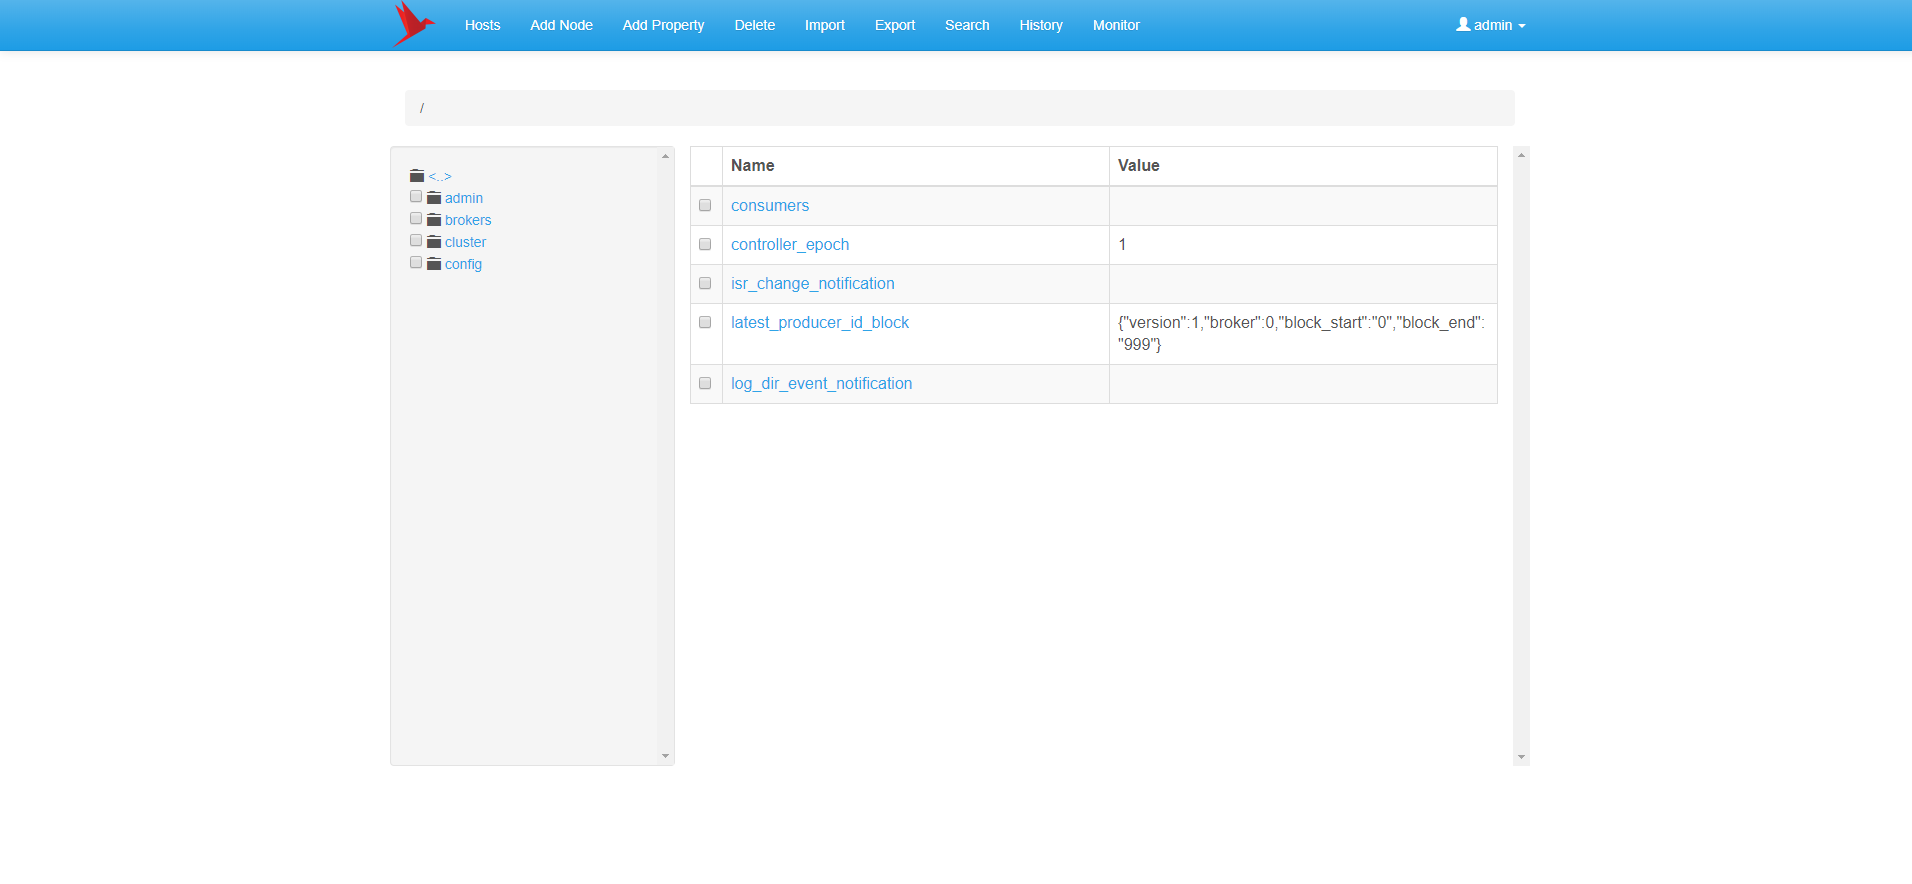Open the latest_producer_id_block link
Viewport: 1912px width, 884px height.
click(x=820, y=322)
